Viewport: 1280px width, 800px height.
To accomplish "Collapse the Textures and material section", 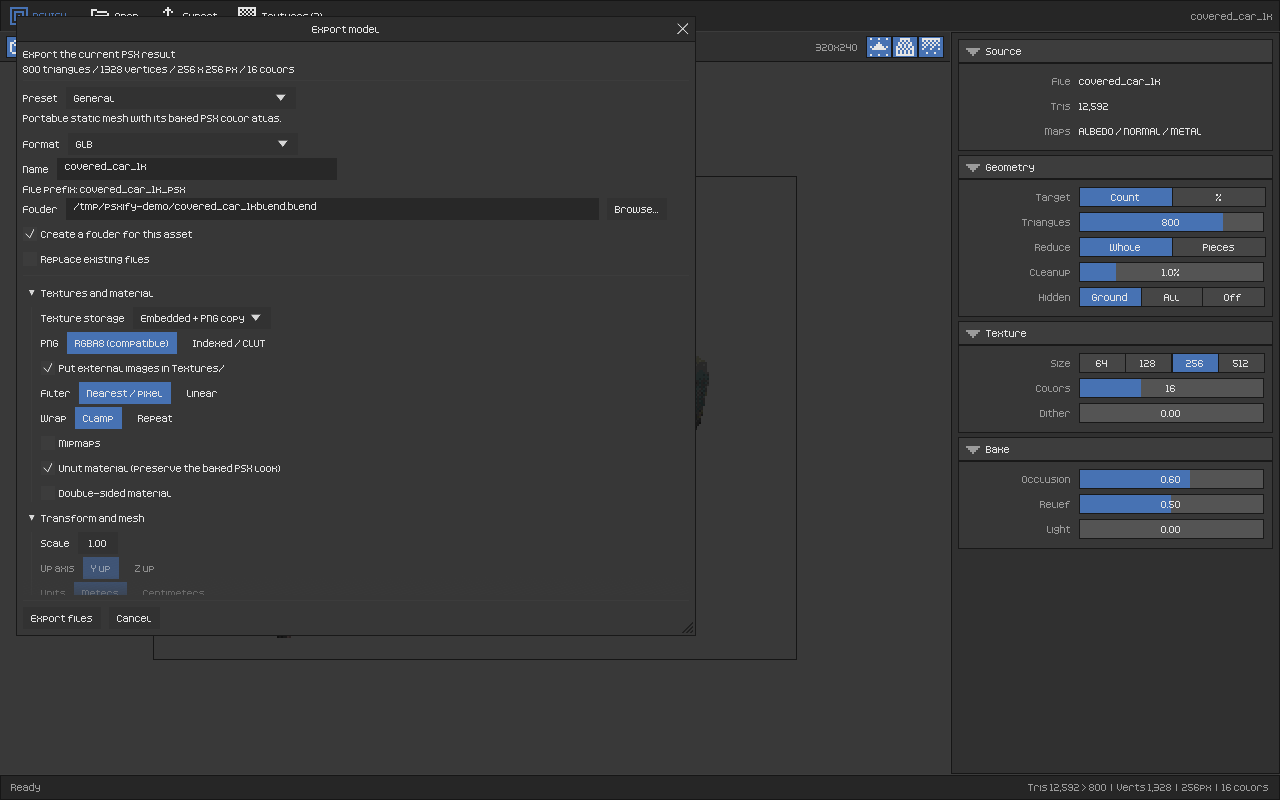I will pyautogui.click(x=32, y=293).
